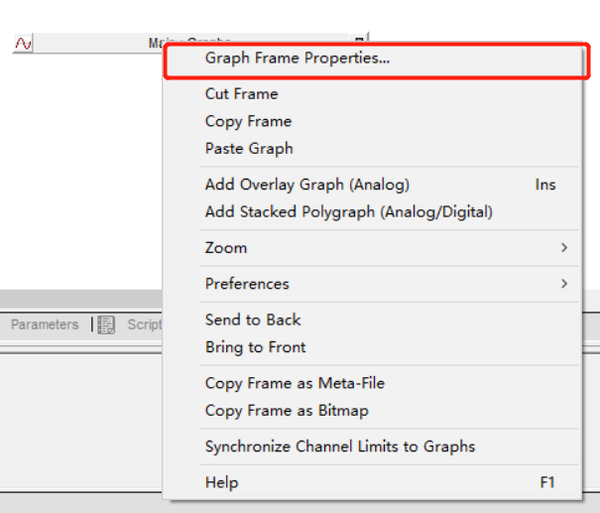Screen dimensions: 600x513
Task: Click Synchronize Channel Limits to Graphs
Action: click(x=340, y=446)
